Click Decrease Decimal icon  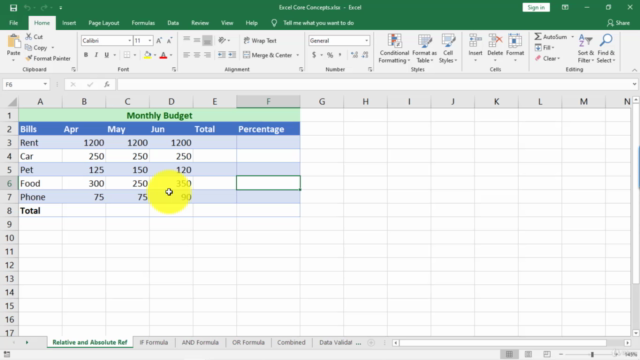pos(365,55)
